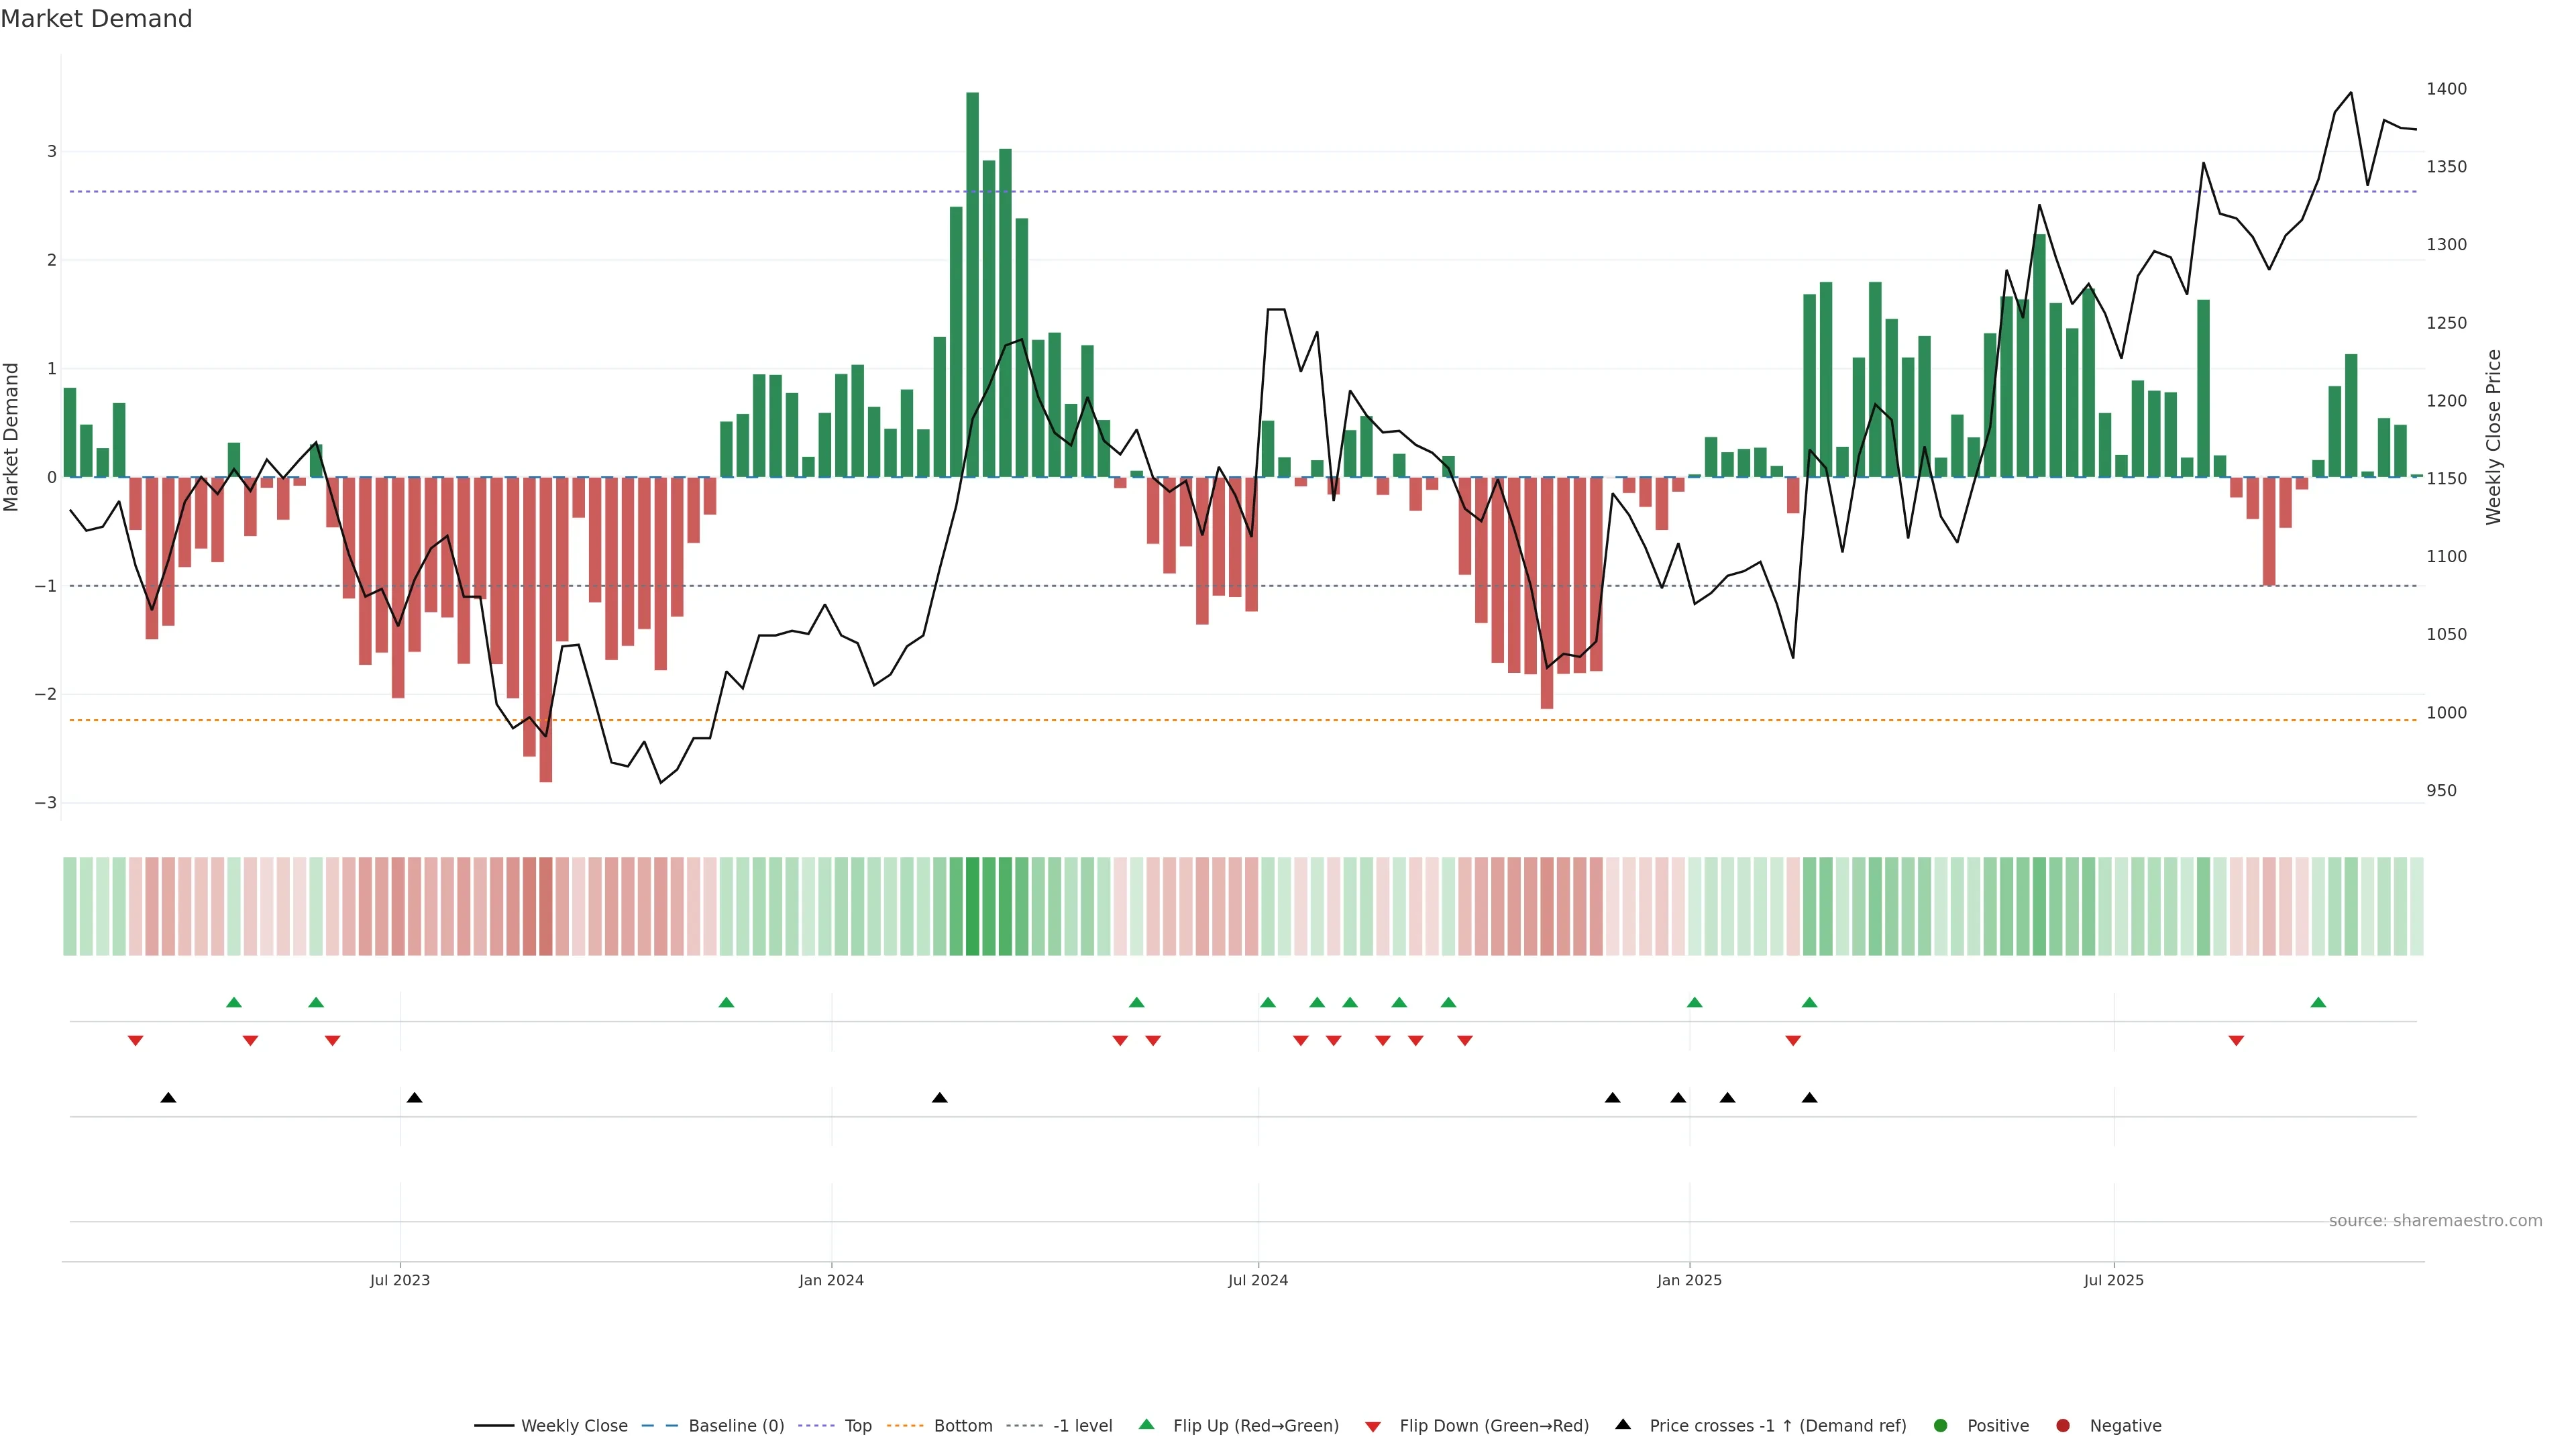
Task: Click the green Positive legend circle
Action: (x=1940, y=1425)
